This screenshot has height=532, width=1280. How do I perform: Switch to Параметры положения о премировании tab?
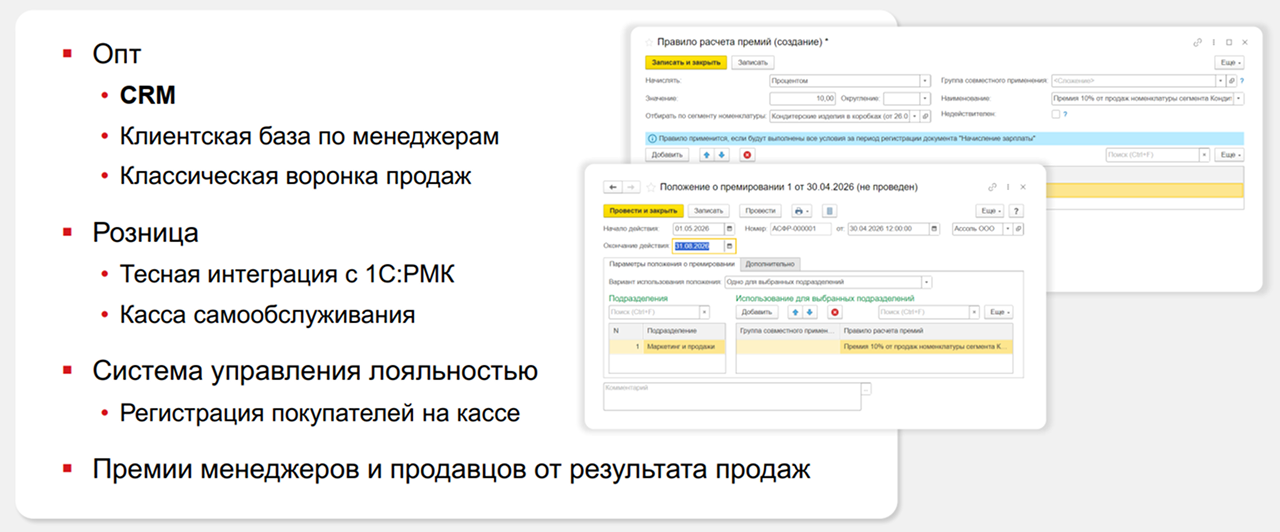[x=672, y=264]
